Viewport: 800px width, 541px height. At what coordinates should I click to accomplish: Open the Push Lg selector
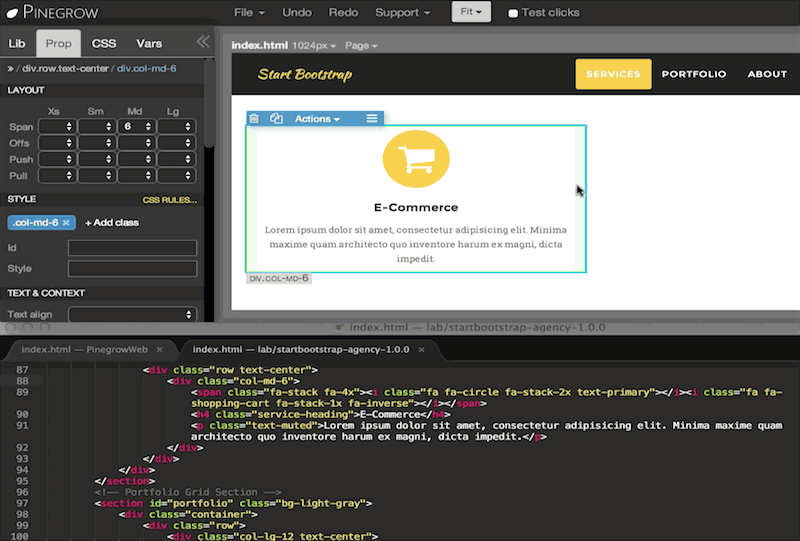pos(177,159)
